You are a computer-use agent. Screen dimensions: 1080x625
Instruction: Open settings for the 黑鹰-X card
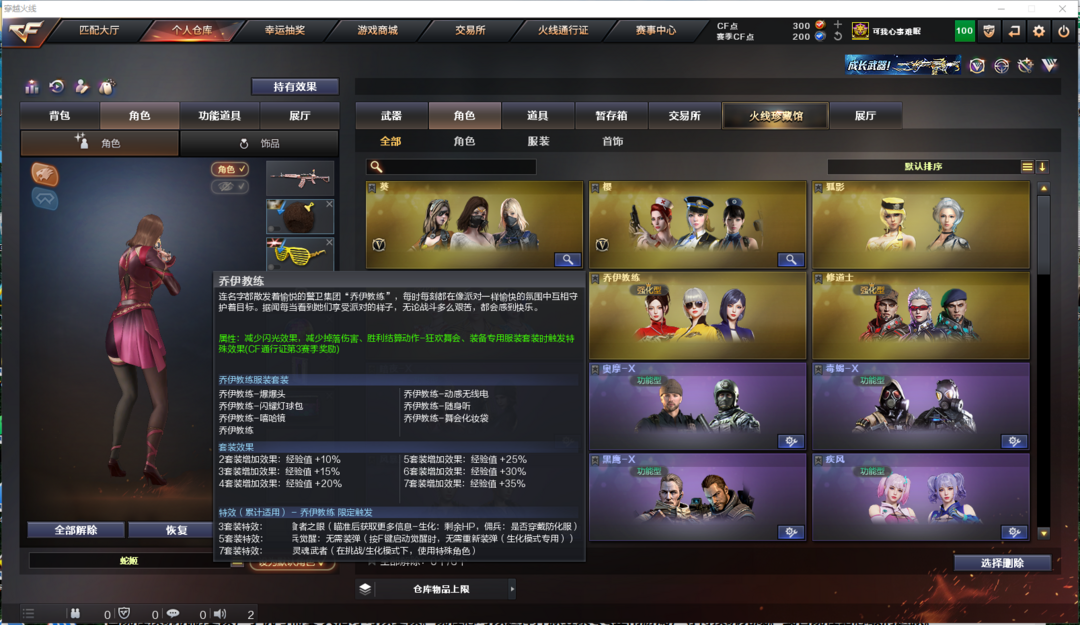(x=791, y=532)
